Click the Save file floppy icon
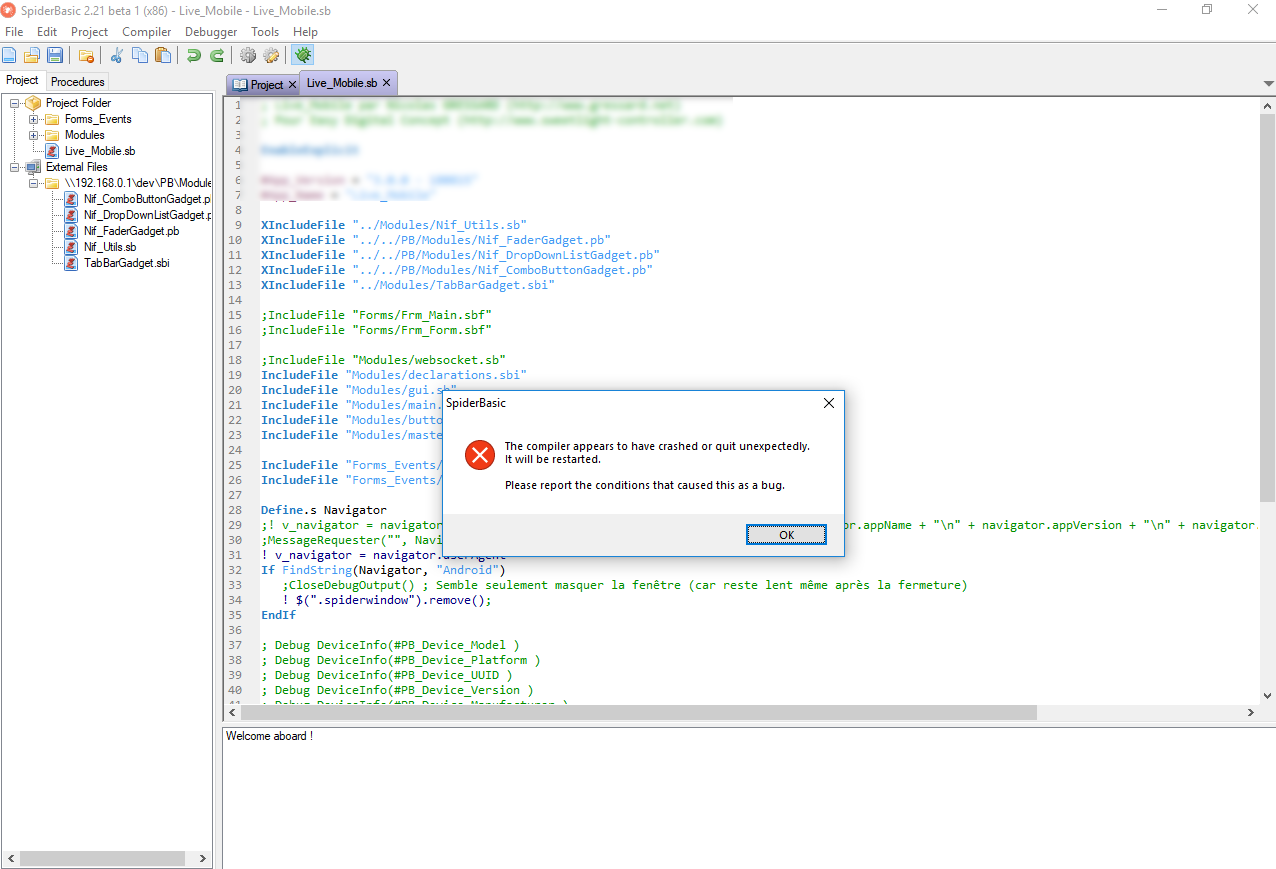 55,55
